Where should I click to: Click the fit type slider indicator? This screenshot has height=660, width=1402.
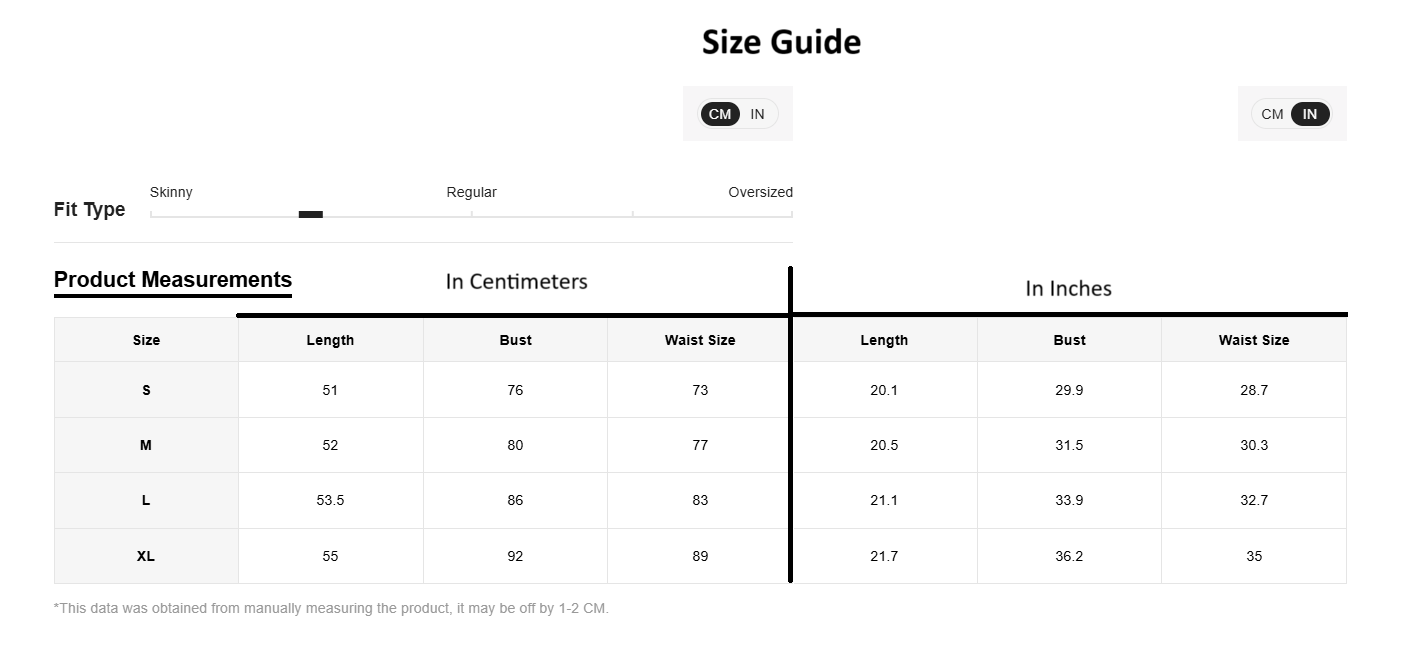(x=311, y=214)
